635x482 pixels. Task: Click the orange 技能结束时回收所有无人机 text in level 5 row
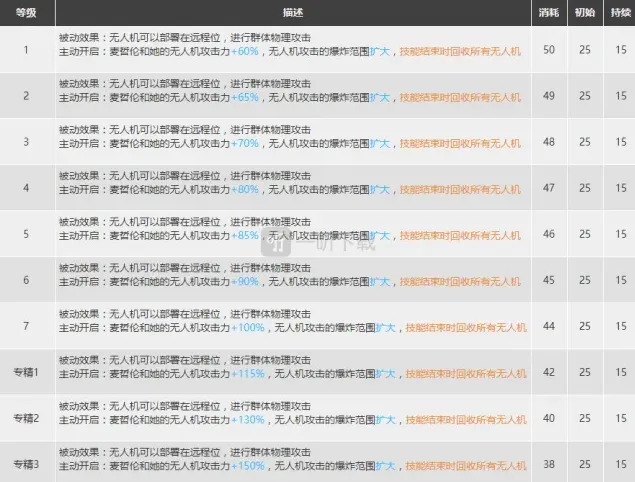[460, 235]
